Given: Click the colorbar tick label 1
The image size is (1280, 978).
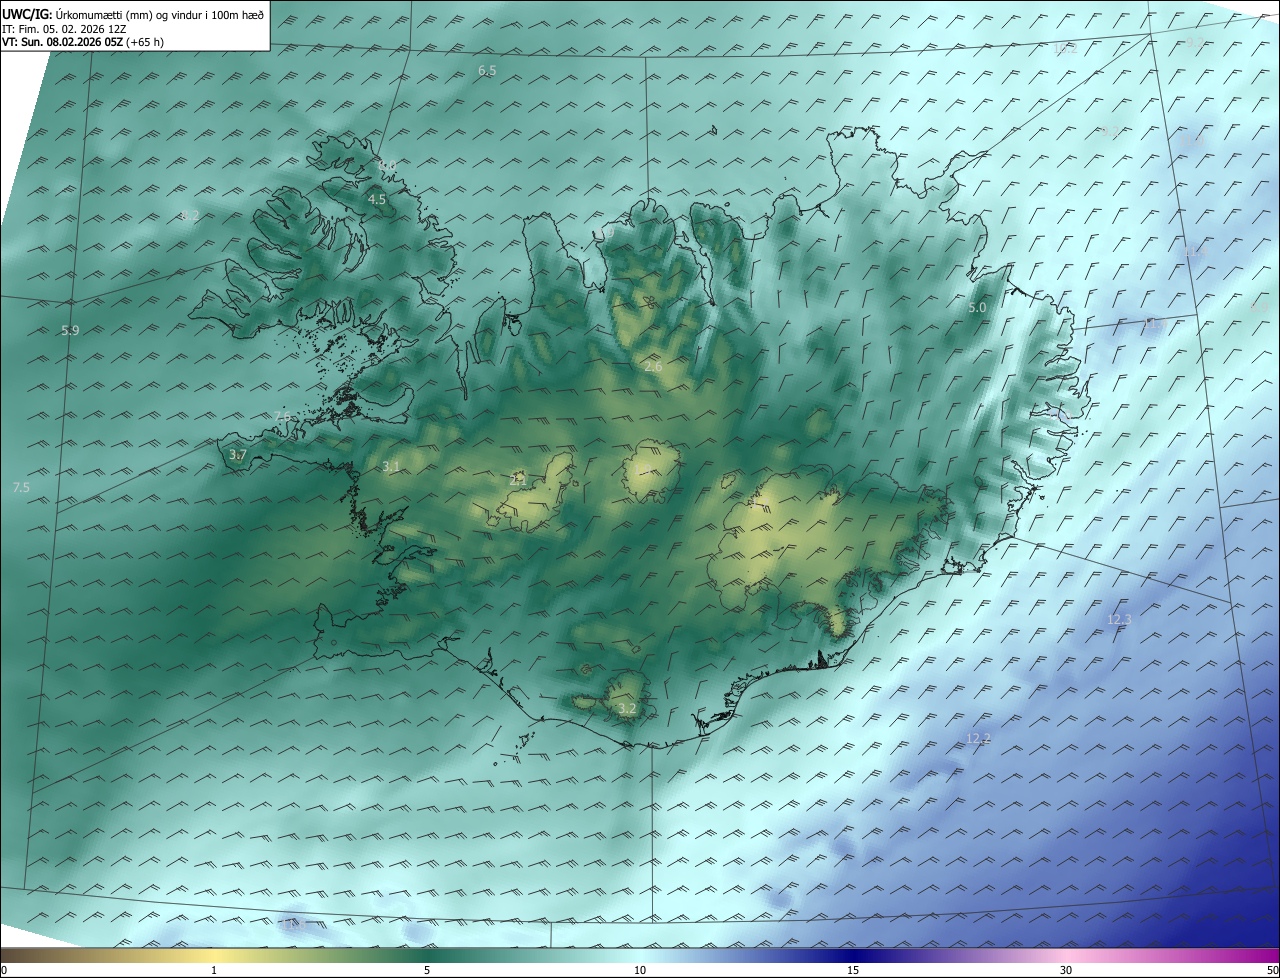Looking at the screenshot, I should (214, 970).
